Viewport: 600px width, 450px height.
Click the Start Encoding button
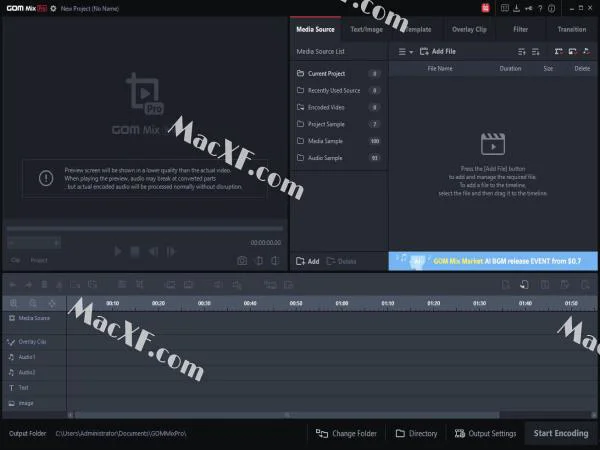561,433
